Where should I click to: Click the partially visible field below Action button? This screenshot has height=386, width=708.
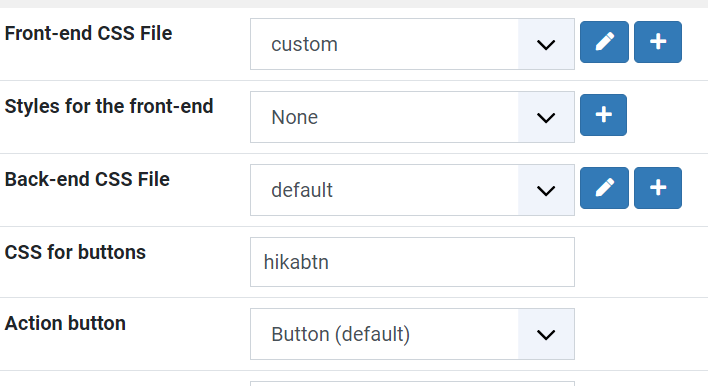pos(412,384)
